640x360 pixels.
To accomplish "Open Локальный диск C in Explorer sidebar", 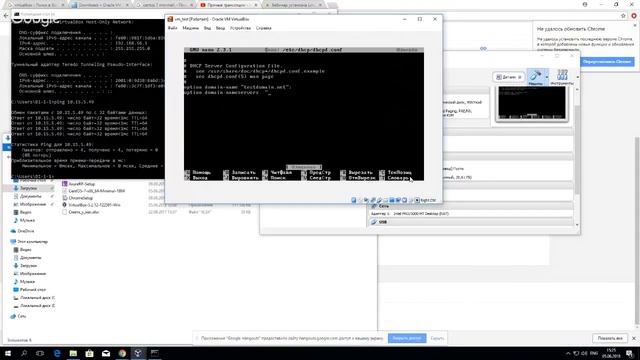I will [x=37, y=298].
